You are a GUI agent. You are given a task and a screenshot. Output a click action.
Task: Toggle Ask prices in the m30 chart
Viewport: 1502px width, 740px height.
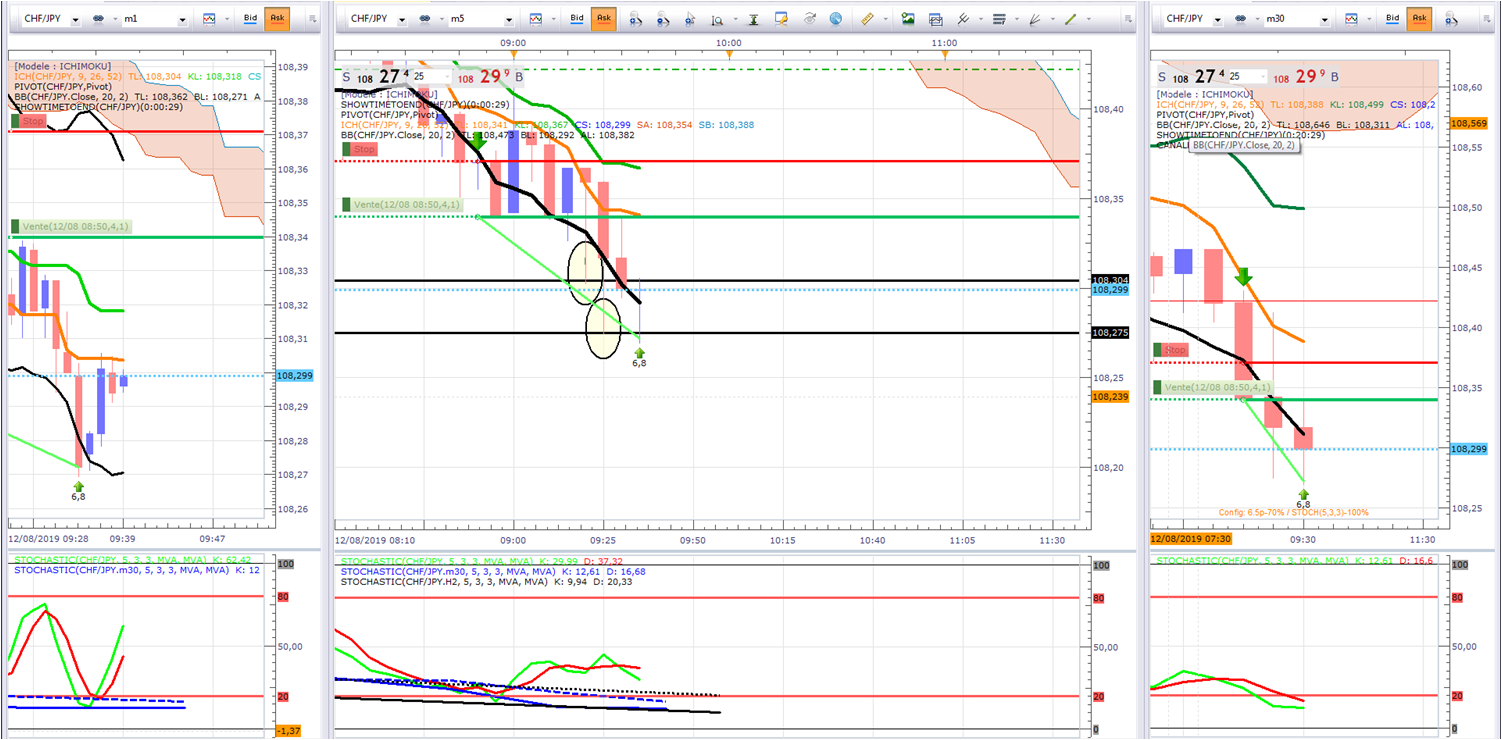pyautogui.click(x=1419, y=19)
